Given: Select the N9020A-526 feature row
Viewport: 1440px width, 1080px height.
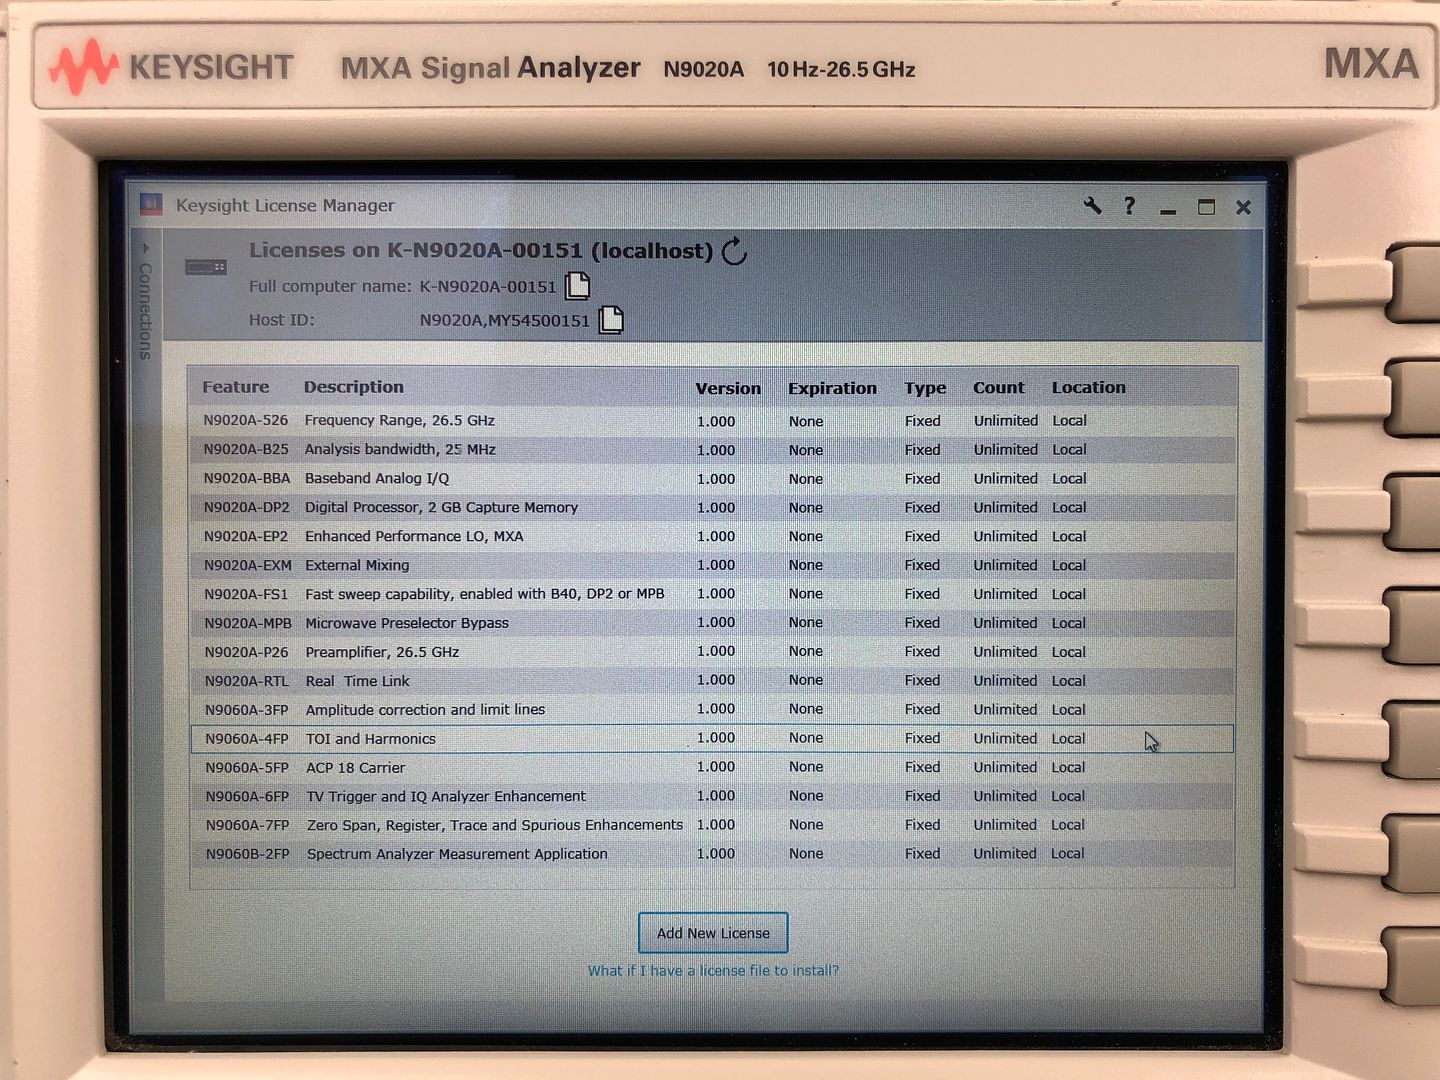Looking at the screenshot, I should point(712,421).
